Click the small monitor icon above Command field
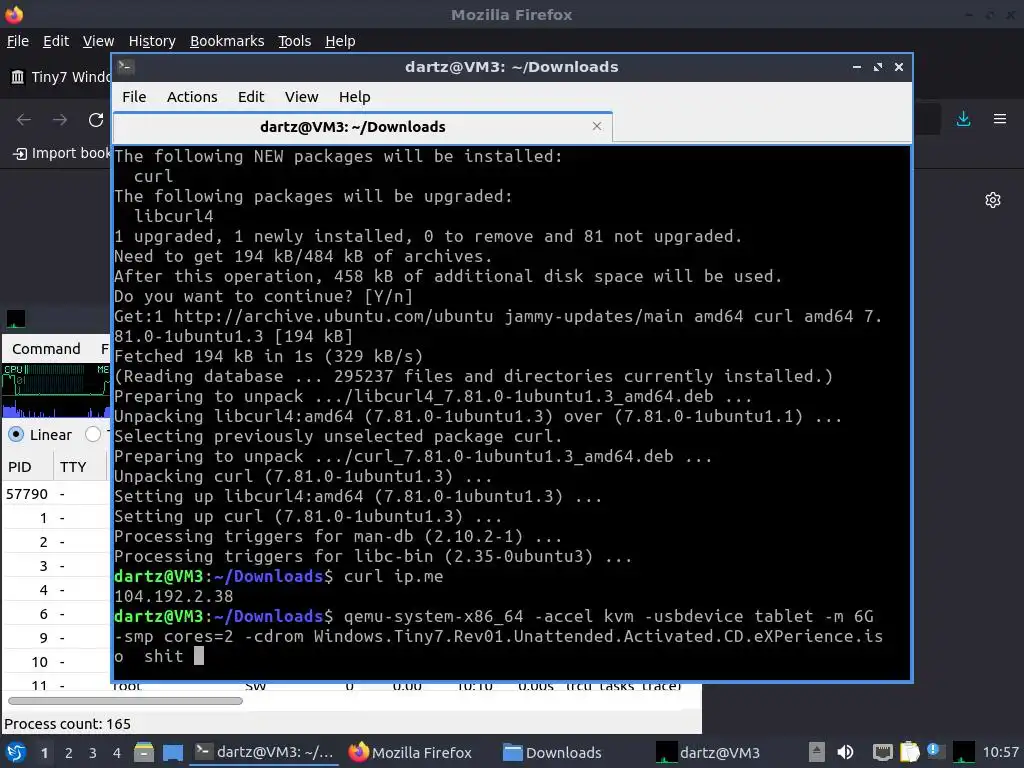Screen dimensions: 1024x768 pos(16,319)
